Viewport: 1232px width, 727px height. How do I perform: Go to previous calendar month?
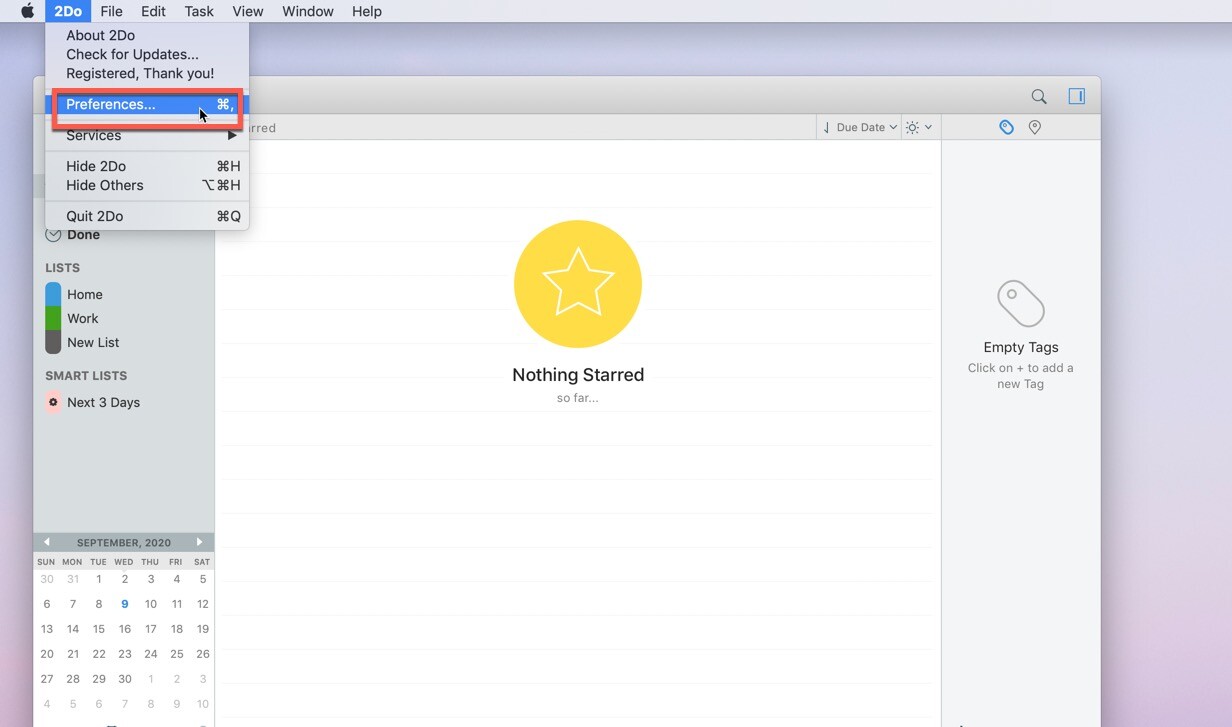tap(47, 542)
